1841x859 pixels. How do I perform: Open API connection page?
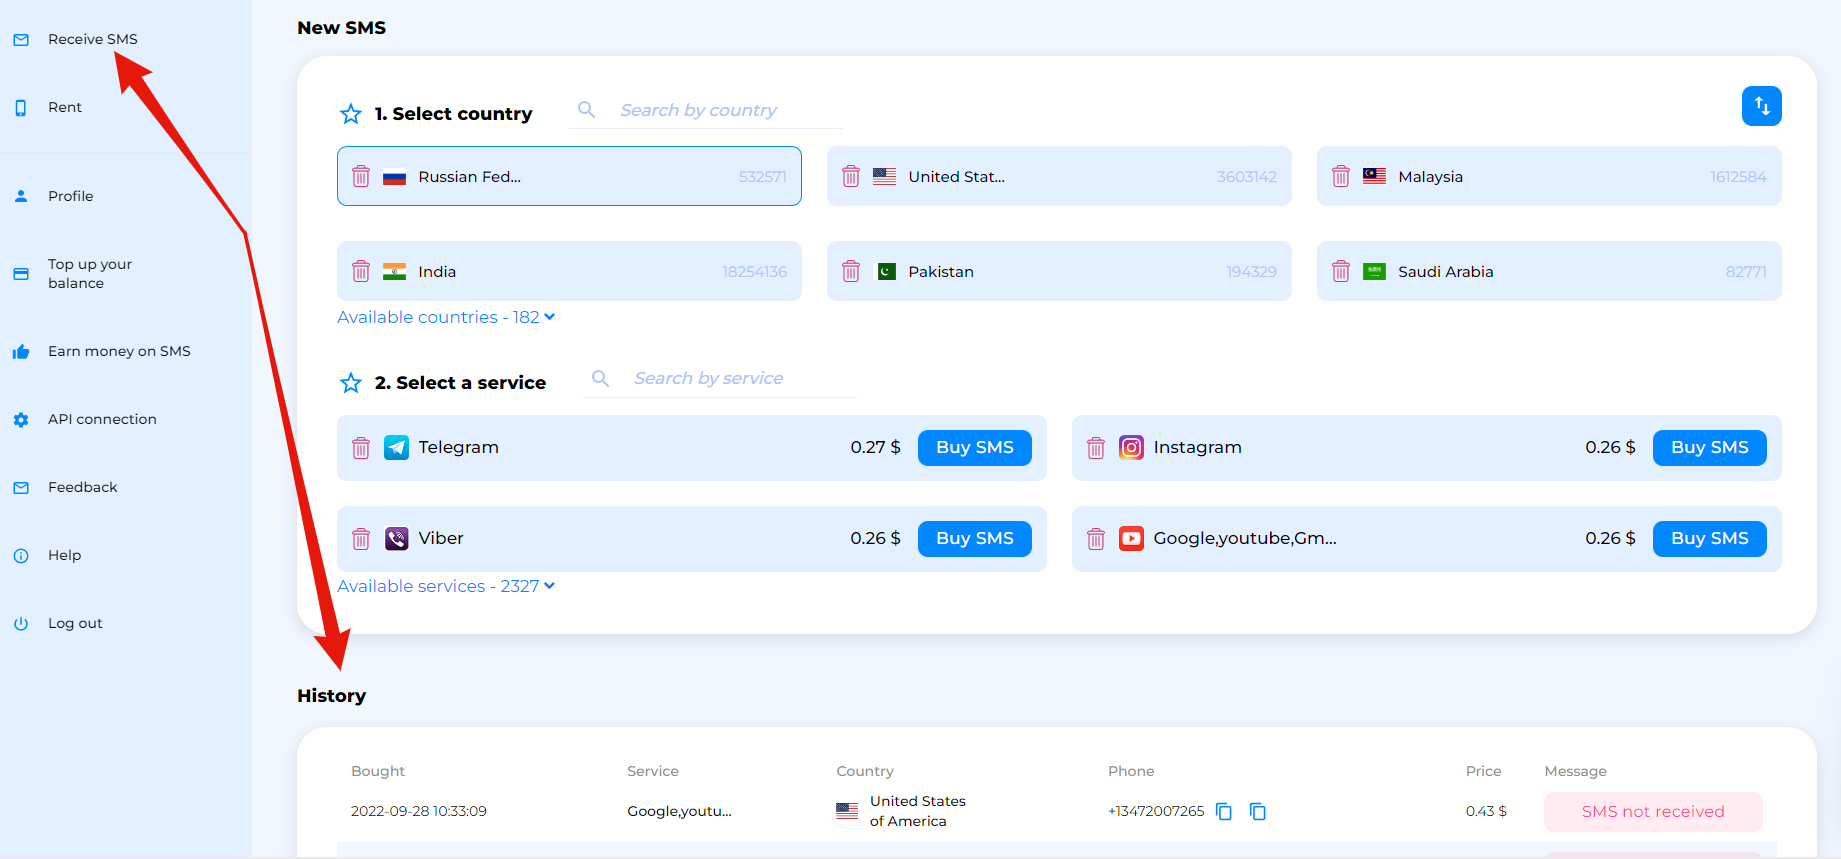point(102,419)
